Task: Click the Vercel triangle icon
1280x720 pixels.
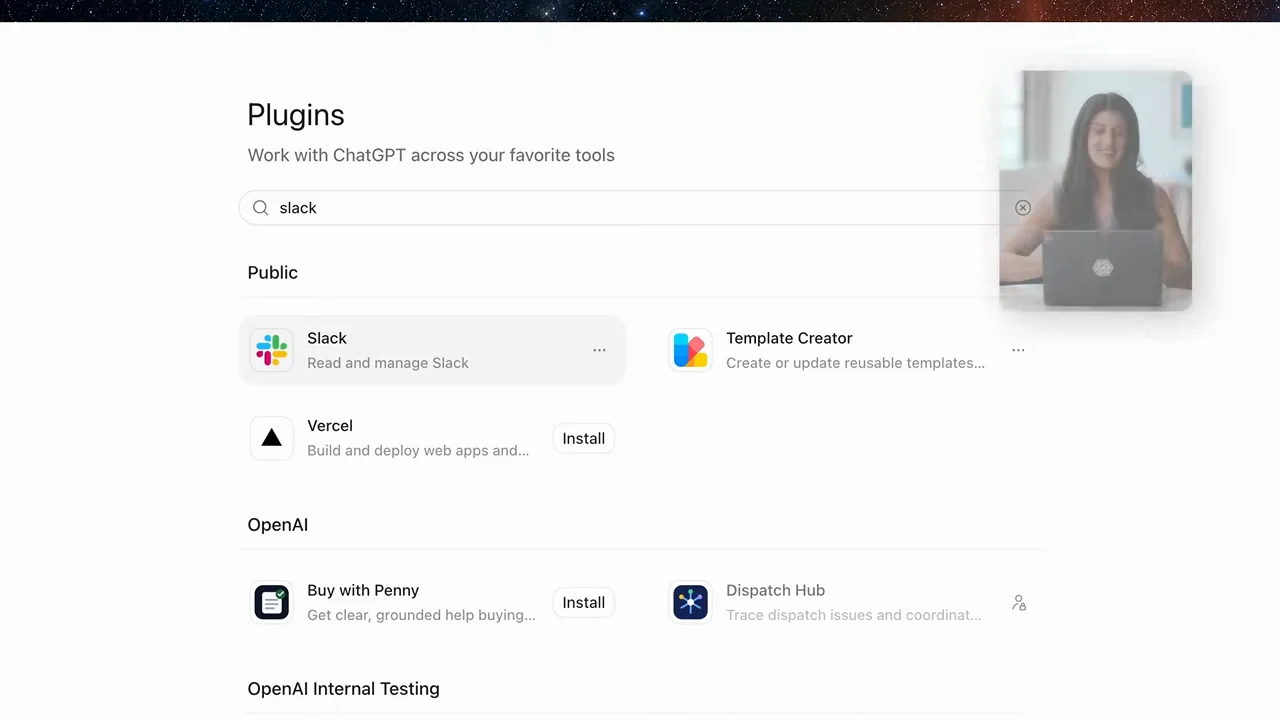Action: (x=272, y=438)
